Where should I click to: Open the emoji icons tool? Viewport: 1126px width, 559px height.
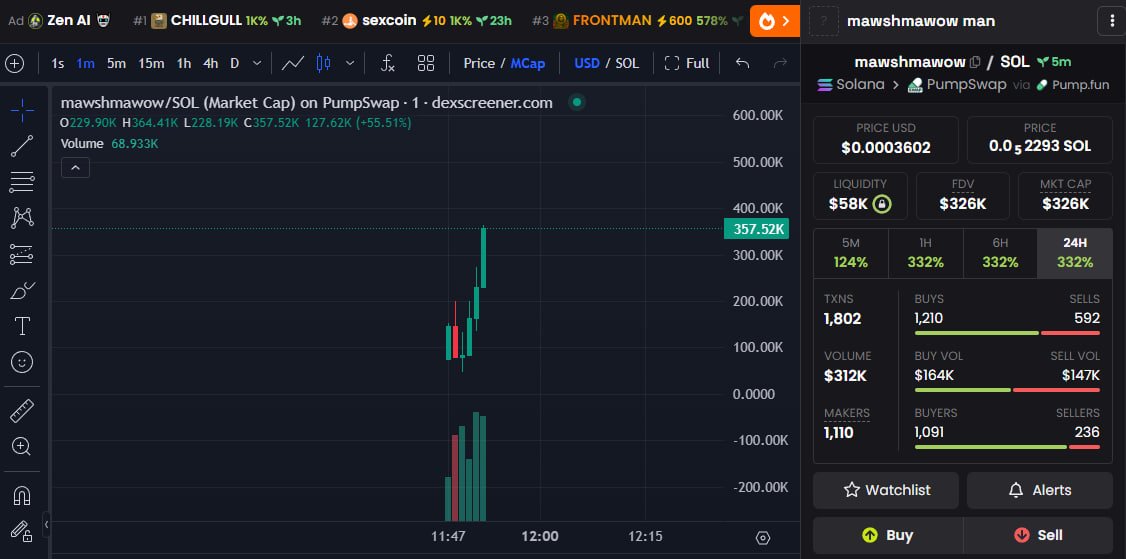point(22,362)
